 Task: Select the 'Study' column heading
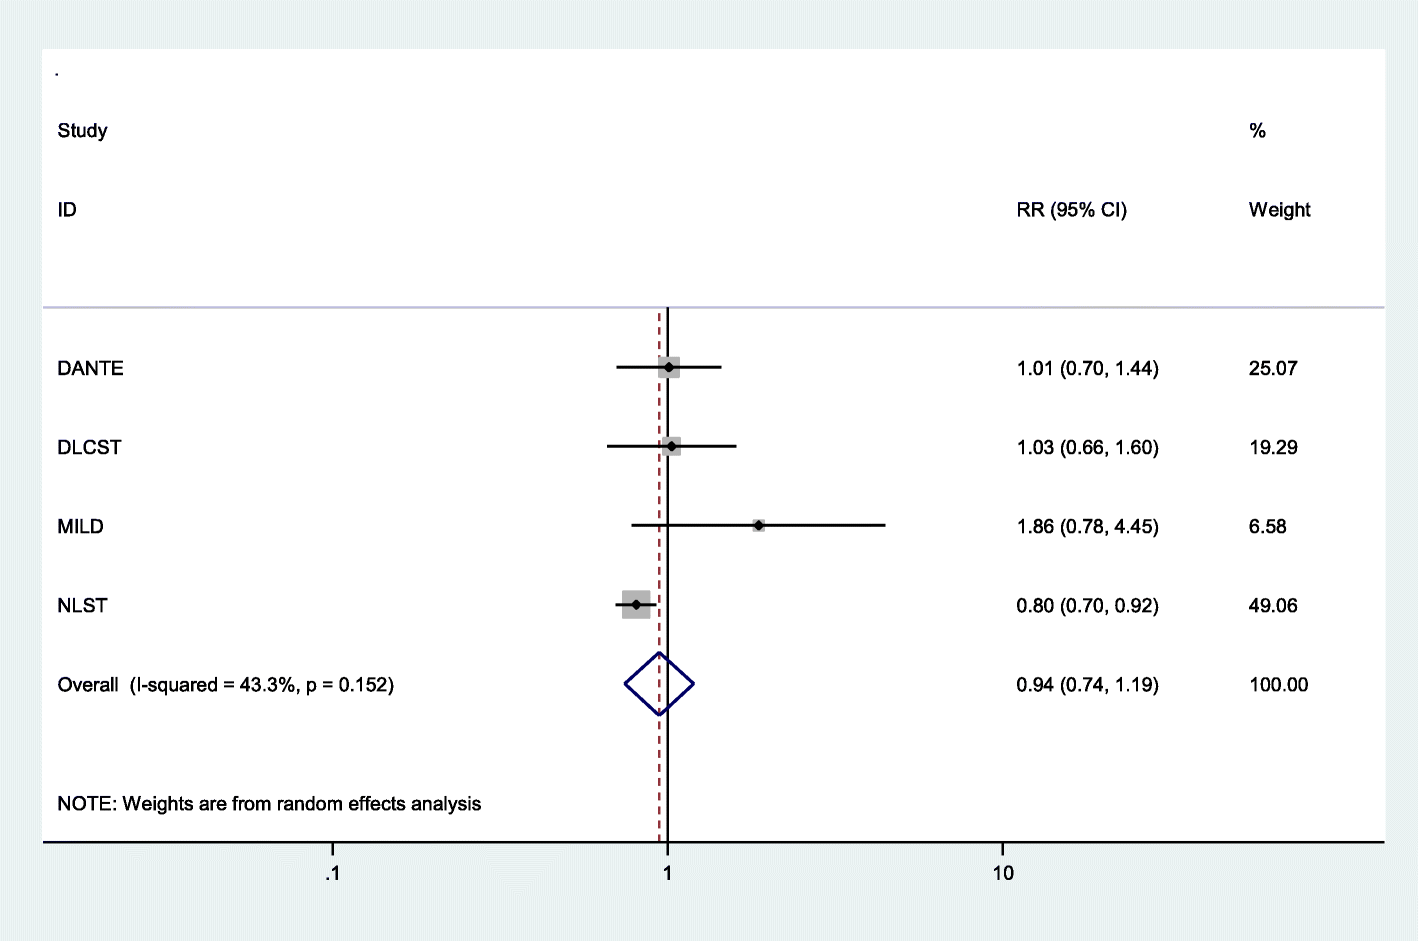(x=82, y=131)
